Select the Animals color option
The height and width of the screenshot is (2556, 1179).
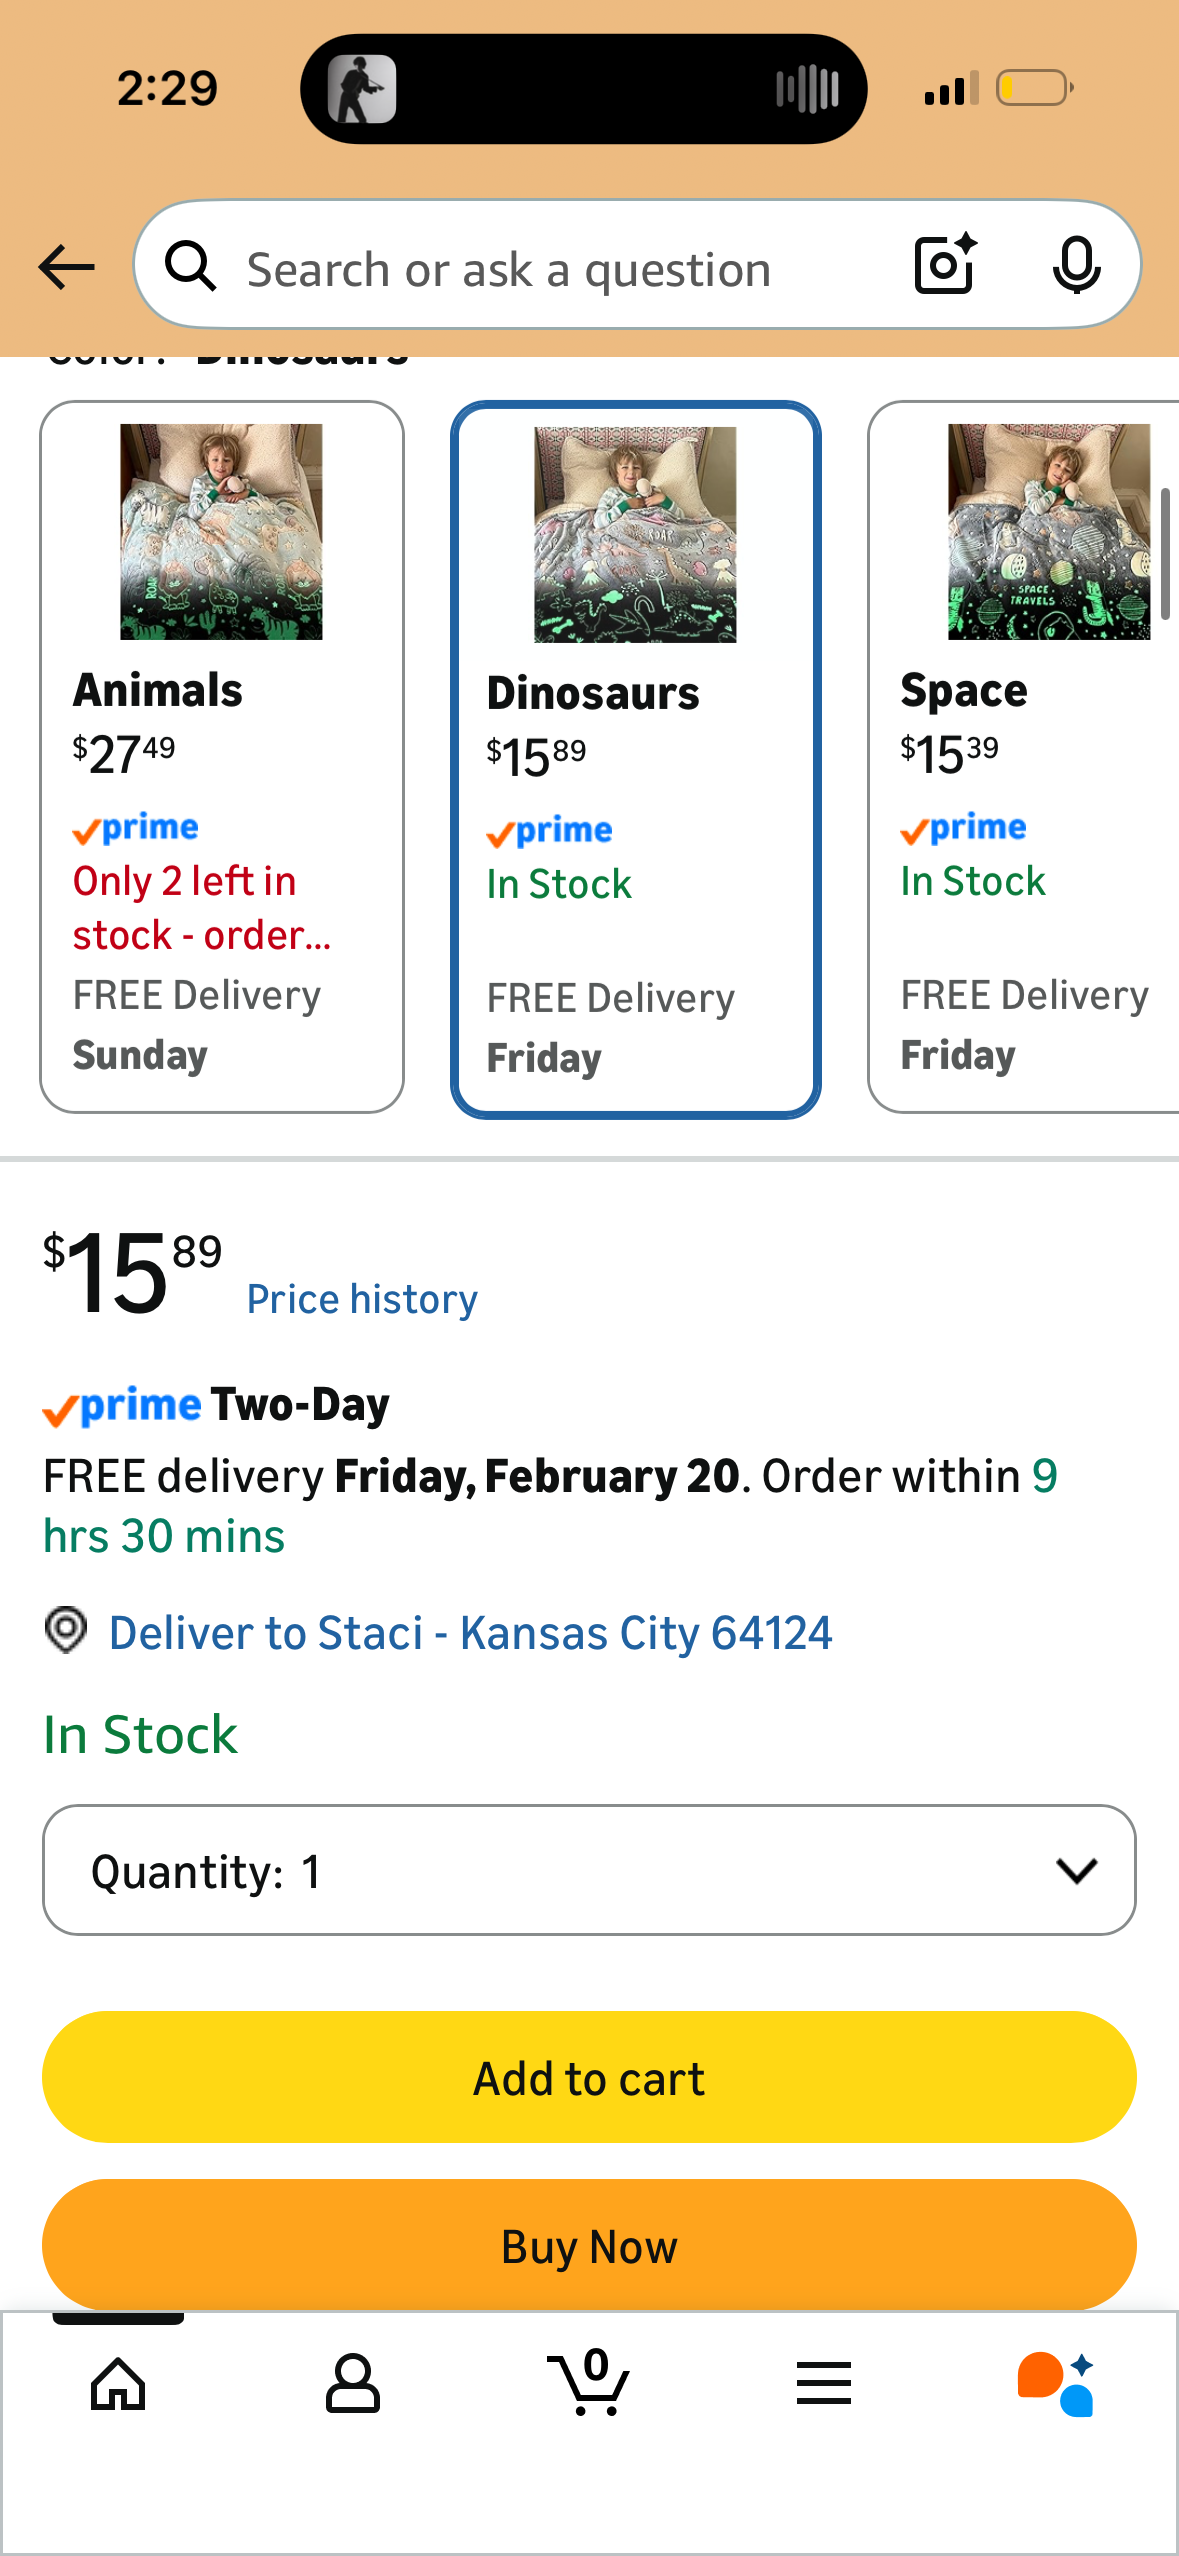(x=221, y=756)
